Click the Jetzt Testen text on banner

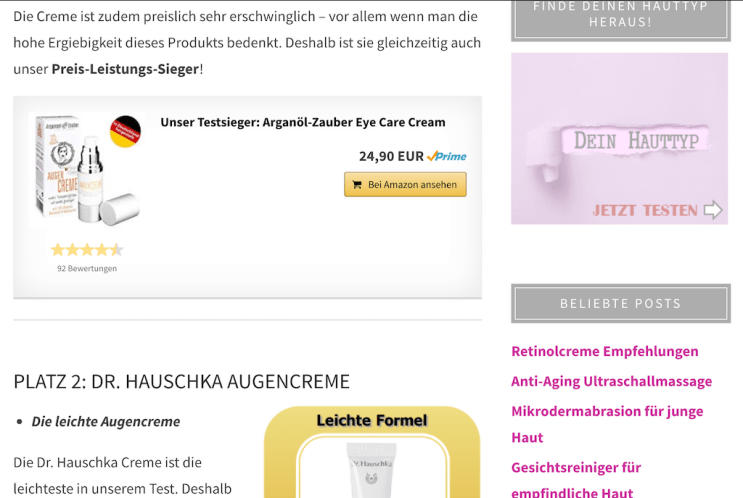point(645,210)
